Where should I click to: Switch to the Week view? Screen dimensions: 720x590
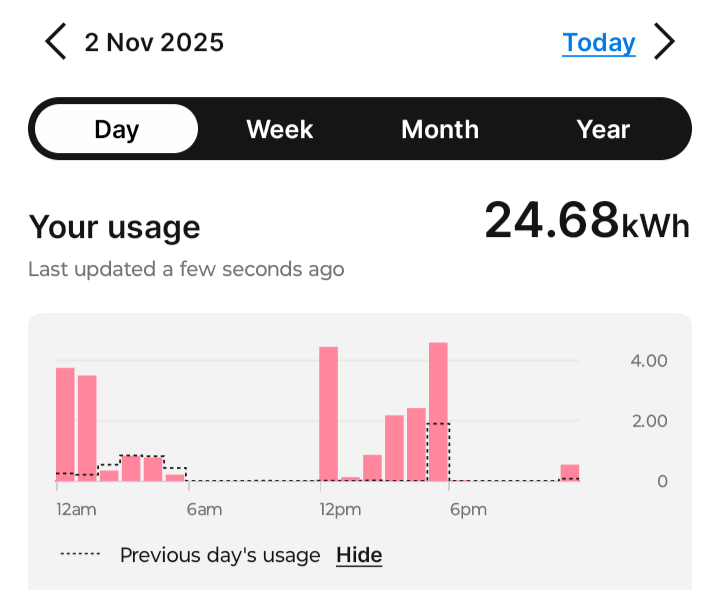click(280, 129)
